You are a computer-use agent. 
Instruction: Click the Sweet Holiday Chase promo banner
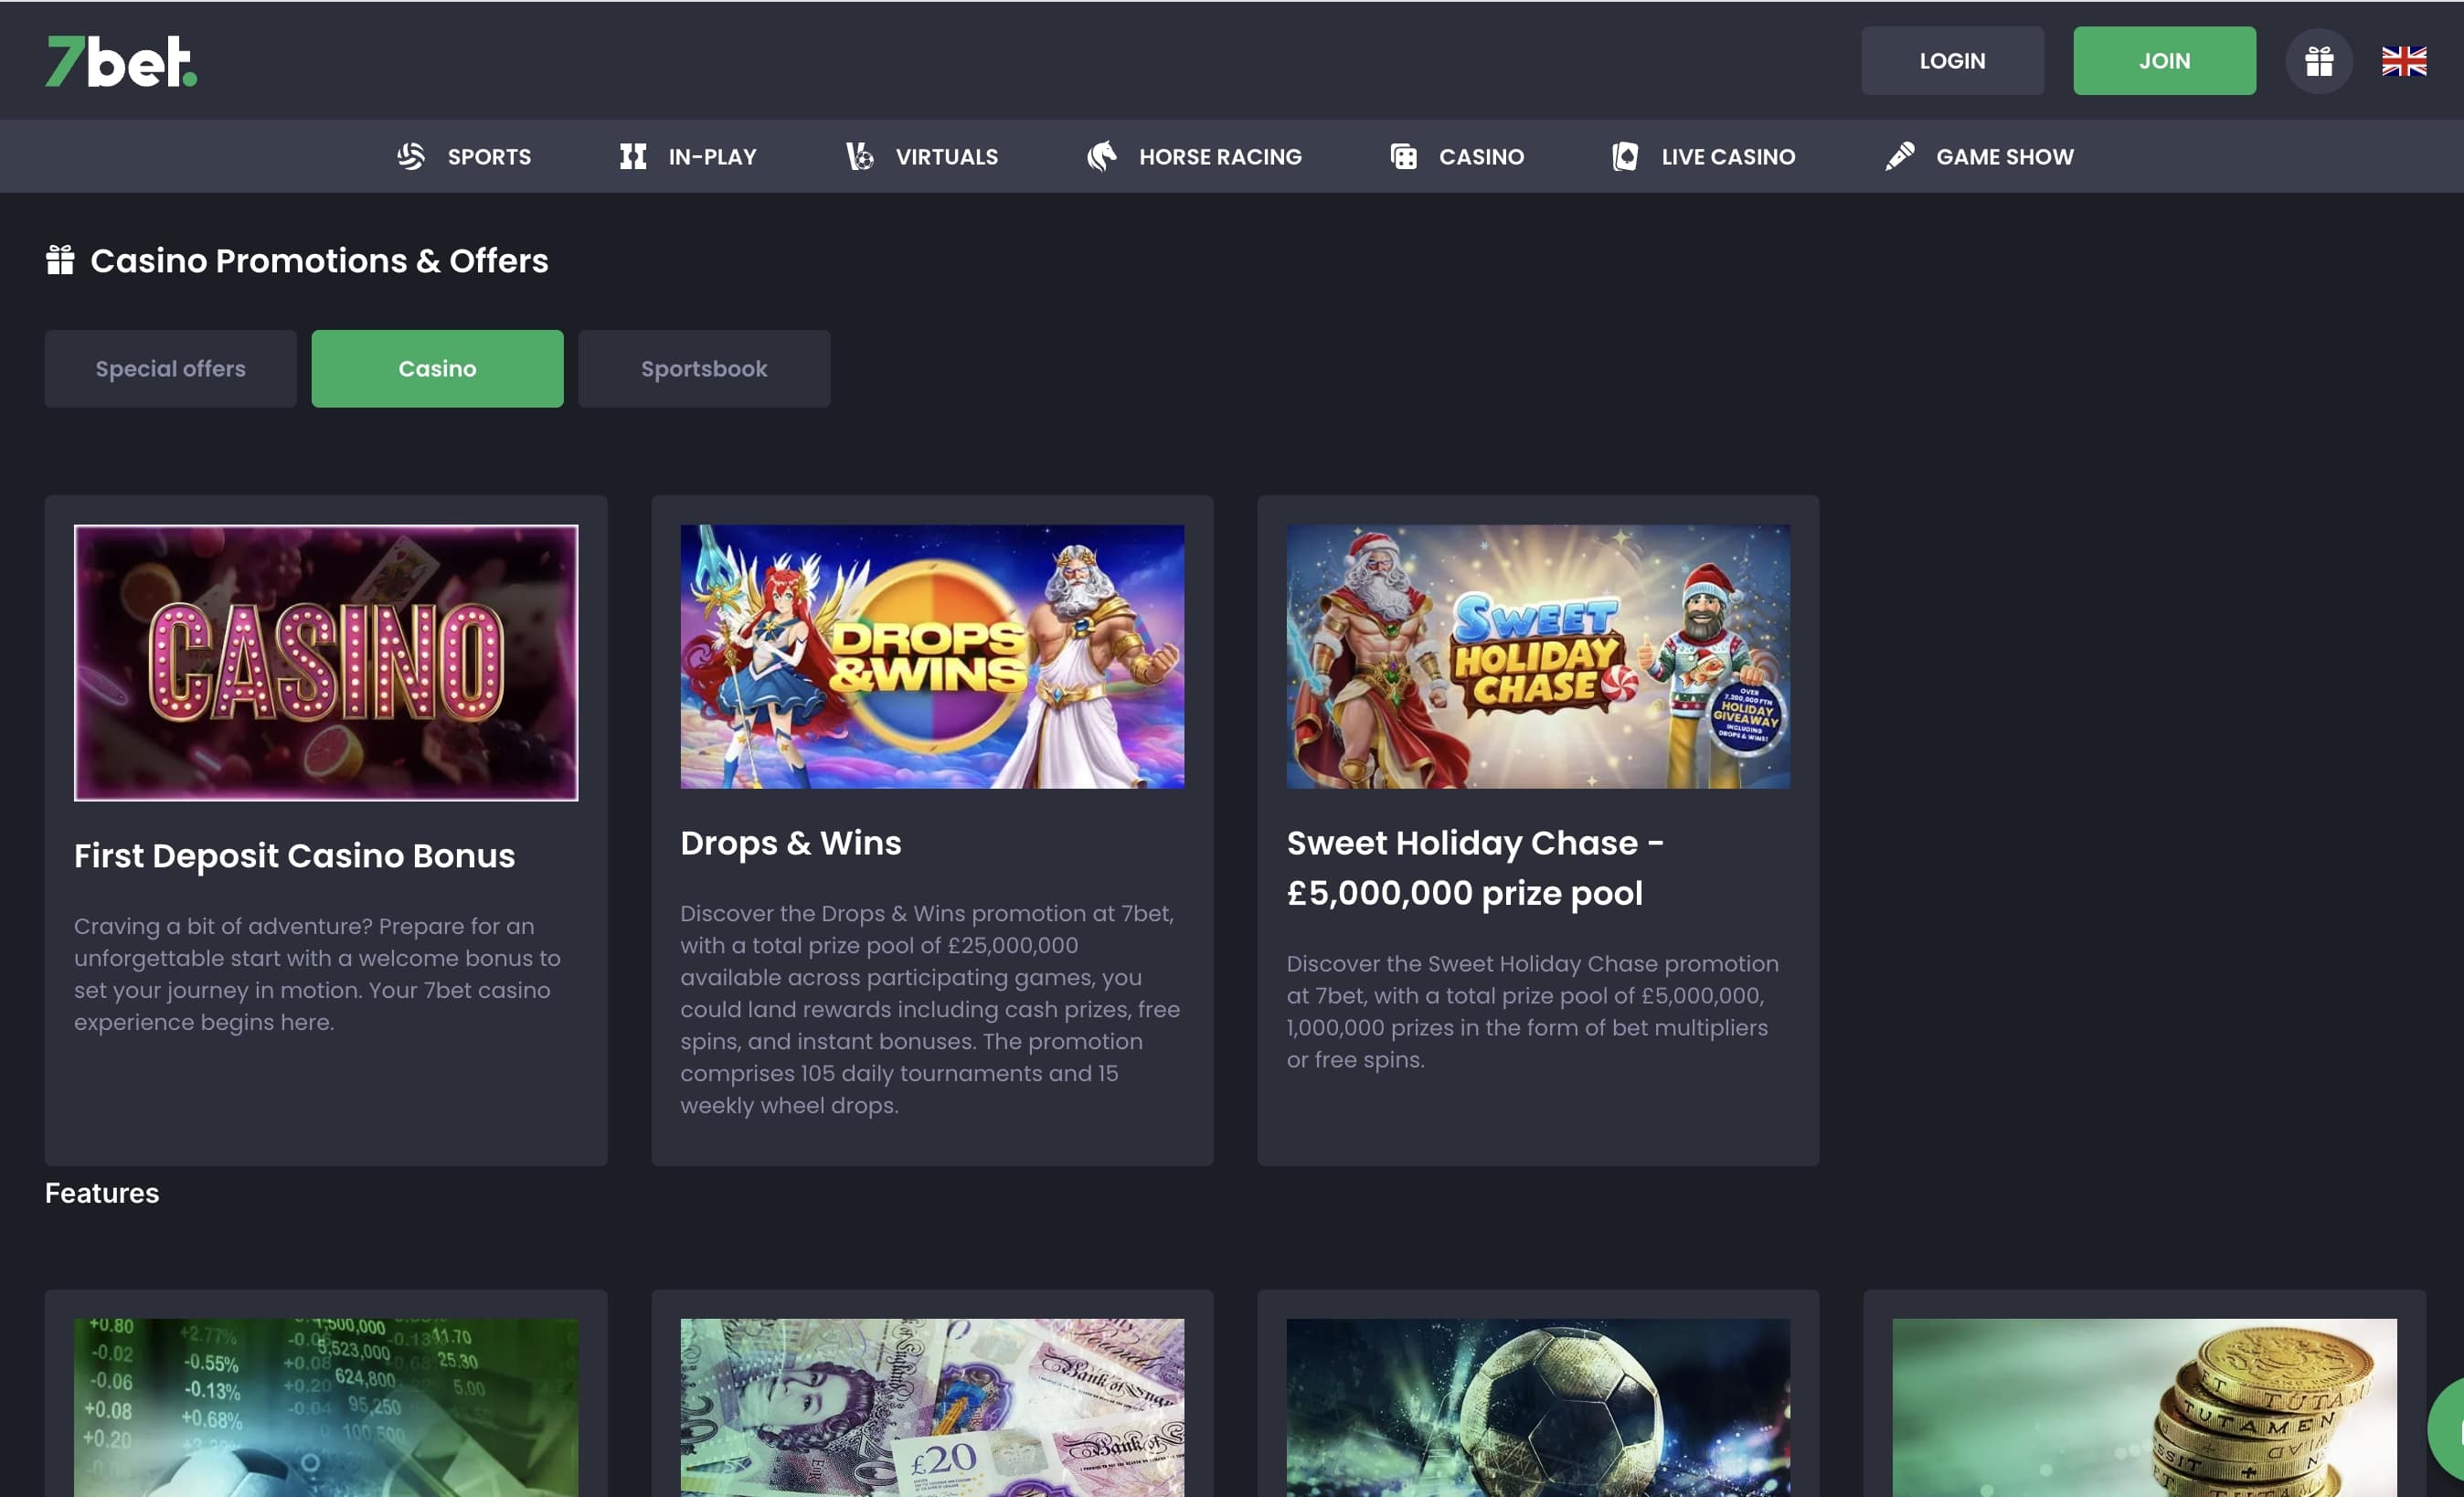pos(1537,655)
